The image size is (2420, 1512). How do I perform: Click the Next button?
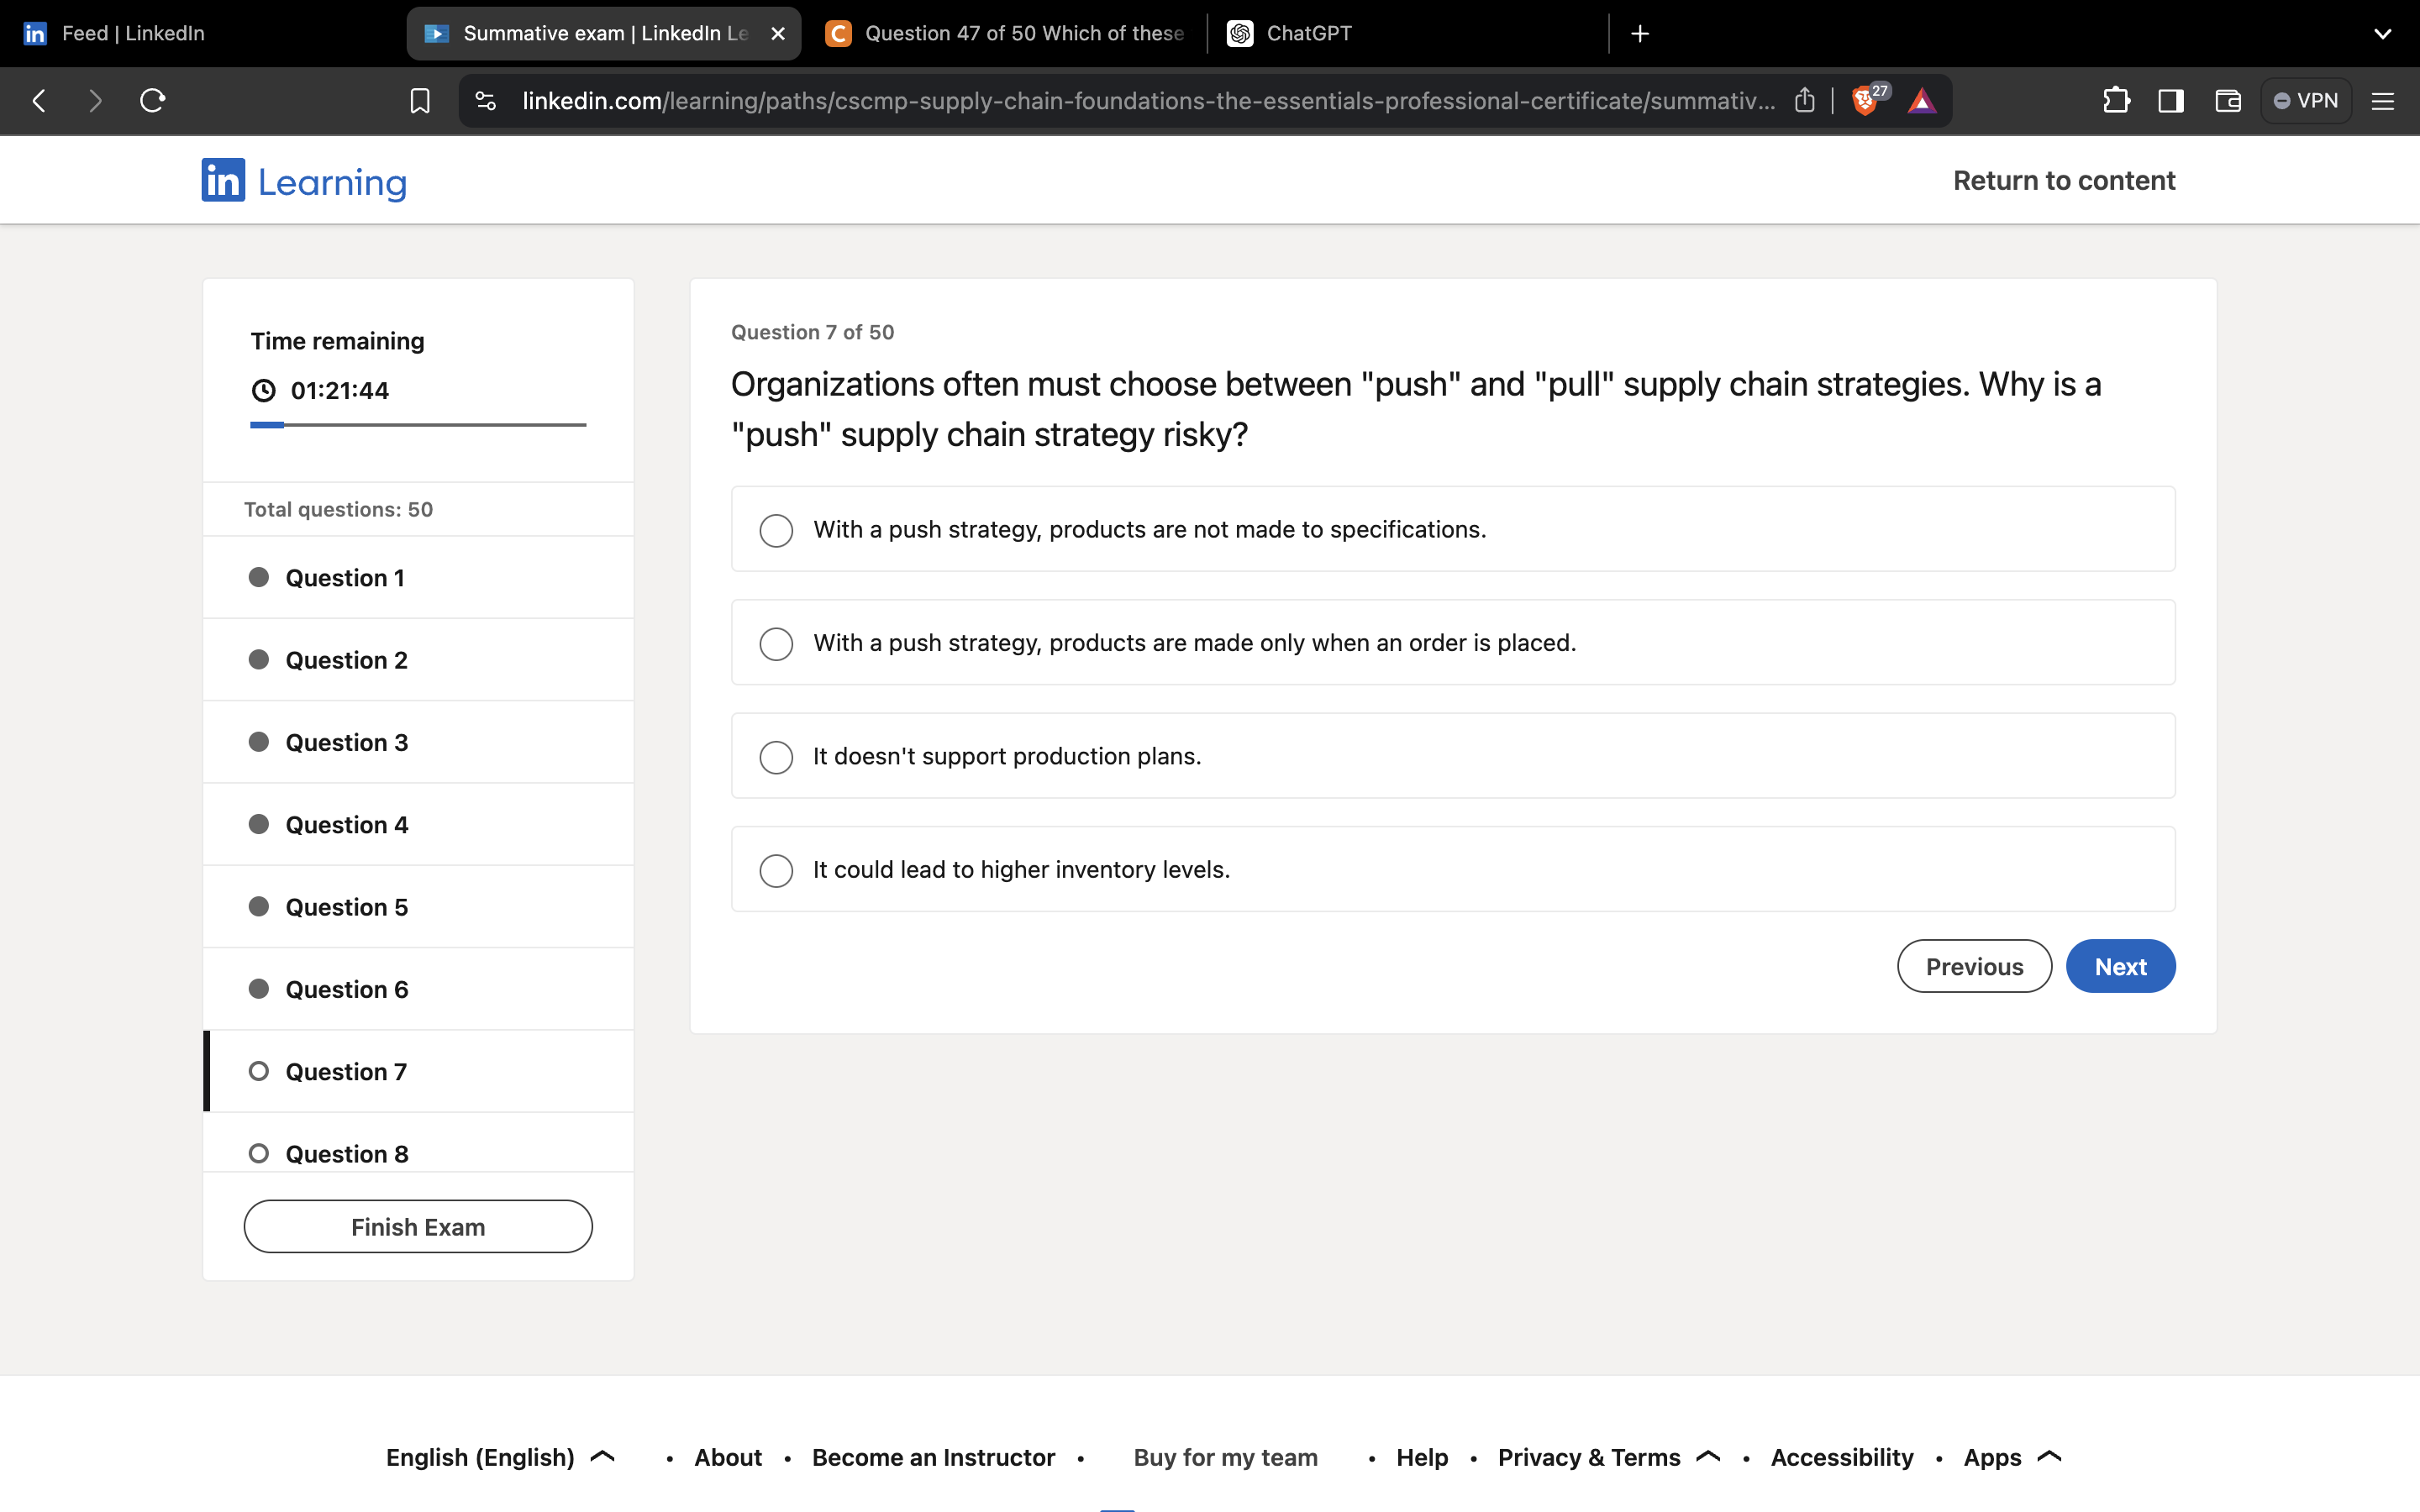point(2120,966)
